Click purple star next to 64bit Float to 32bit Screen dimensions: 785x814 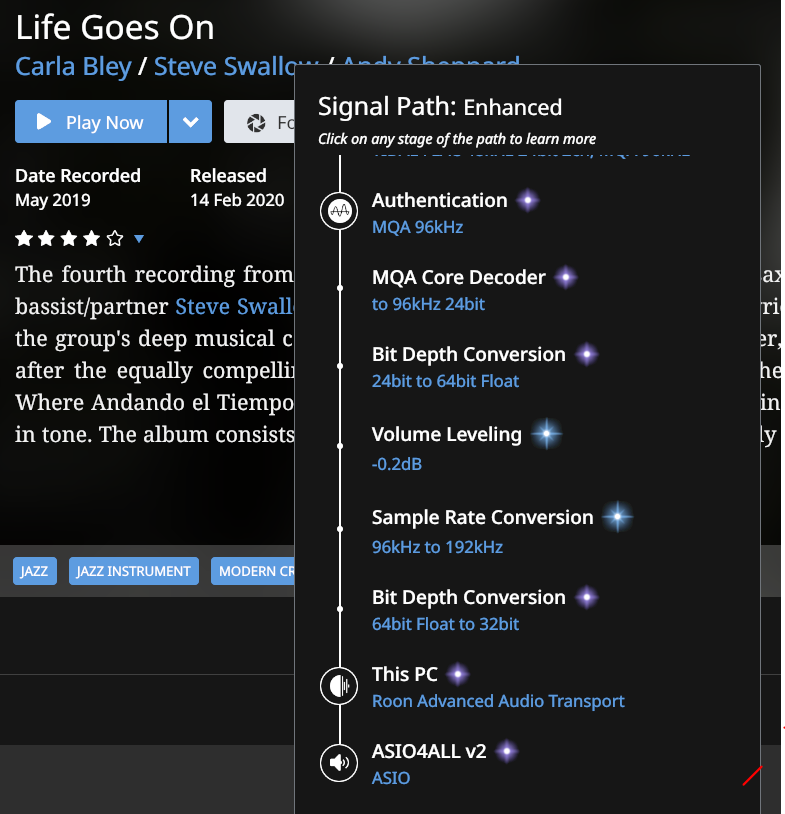(x=587, y=597)
